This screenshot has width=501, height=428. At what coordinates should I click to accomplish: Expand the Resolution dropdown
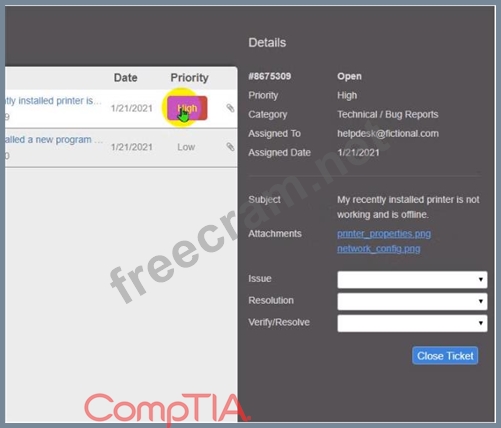tap(412, 301)
